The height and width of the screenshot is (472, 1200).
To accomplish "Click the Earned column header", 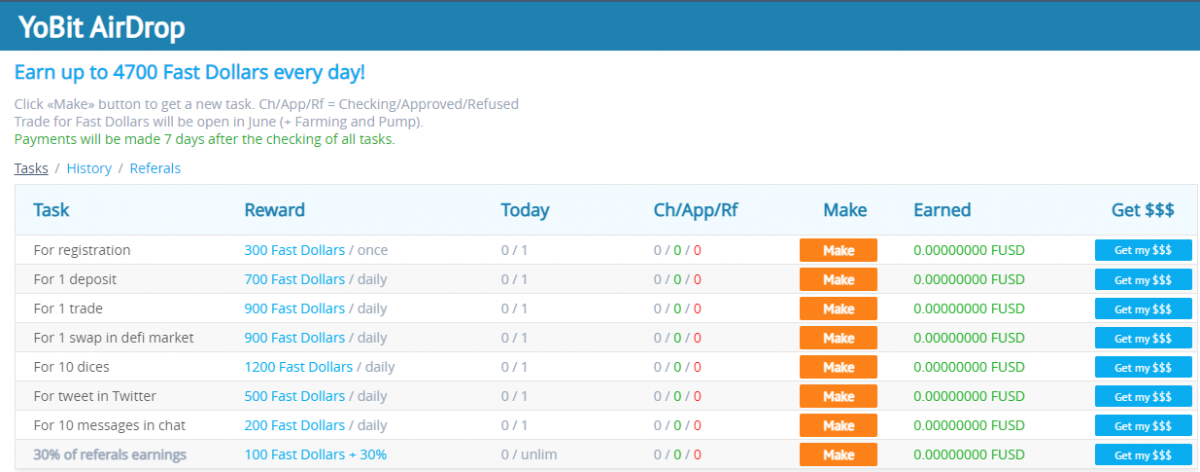I will point(942,210).
